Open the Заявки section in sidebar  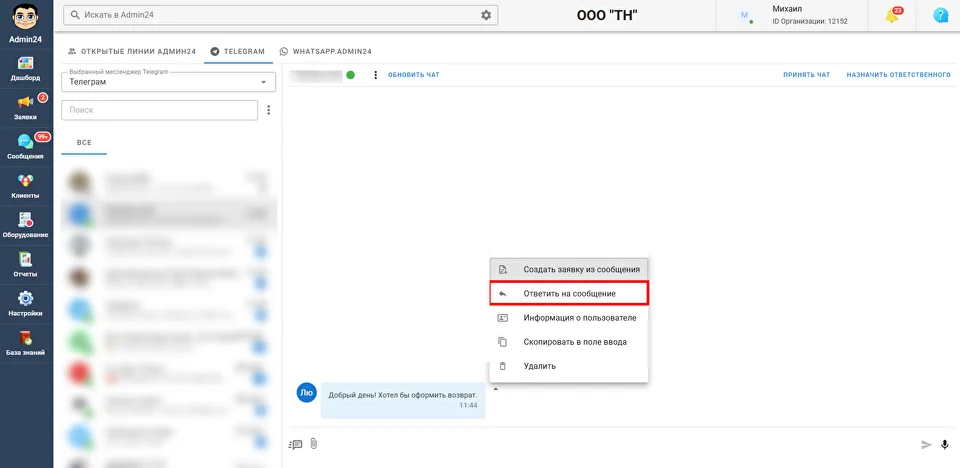click(26, 108)
